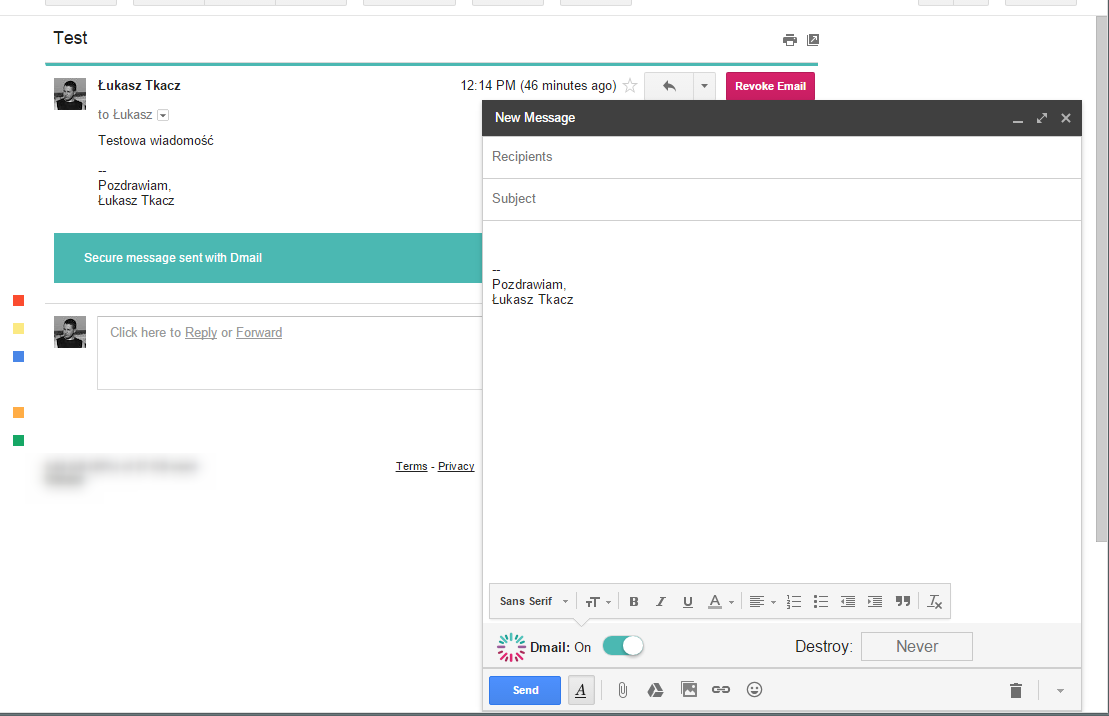Toggle the formatting options button

point(581,691)
